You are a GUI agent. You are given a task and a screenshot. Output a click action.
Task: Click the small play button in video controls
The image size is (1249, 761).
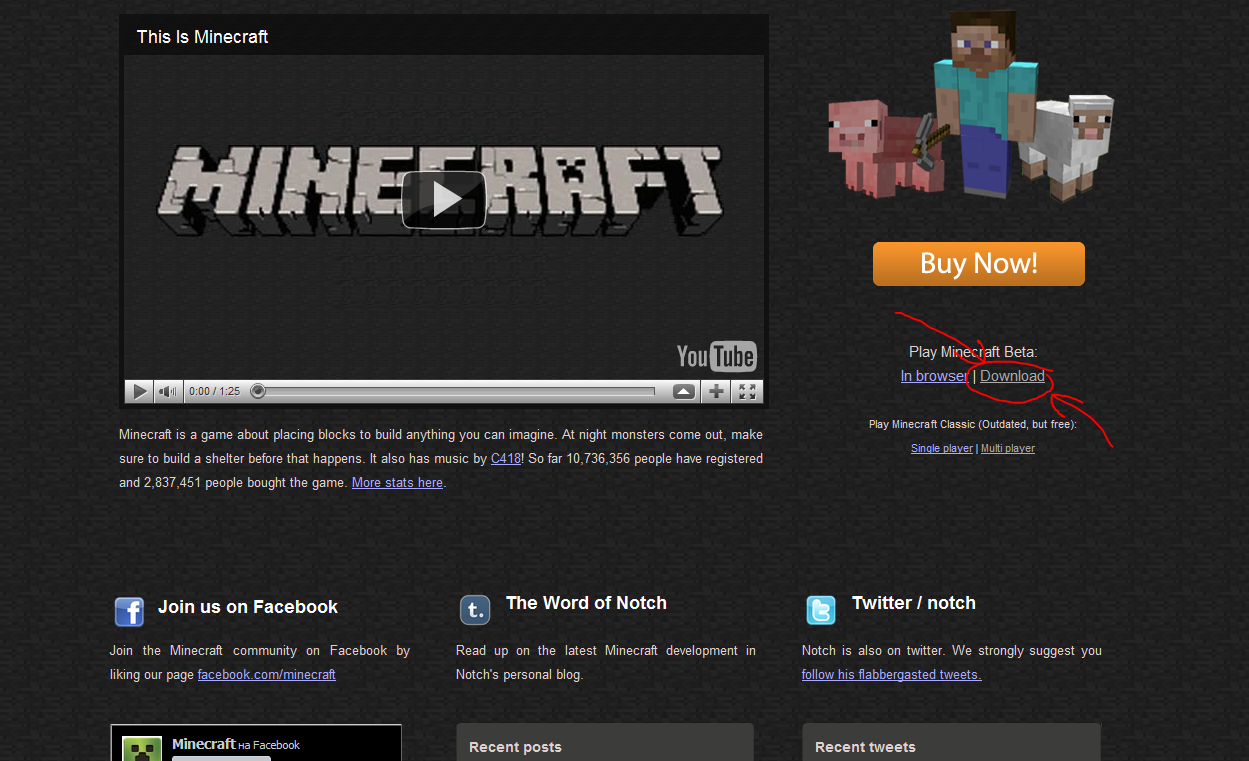[x=140, y=391]
